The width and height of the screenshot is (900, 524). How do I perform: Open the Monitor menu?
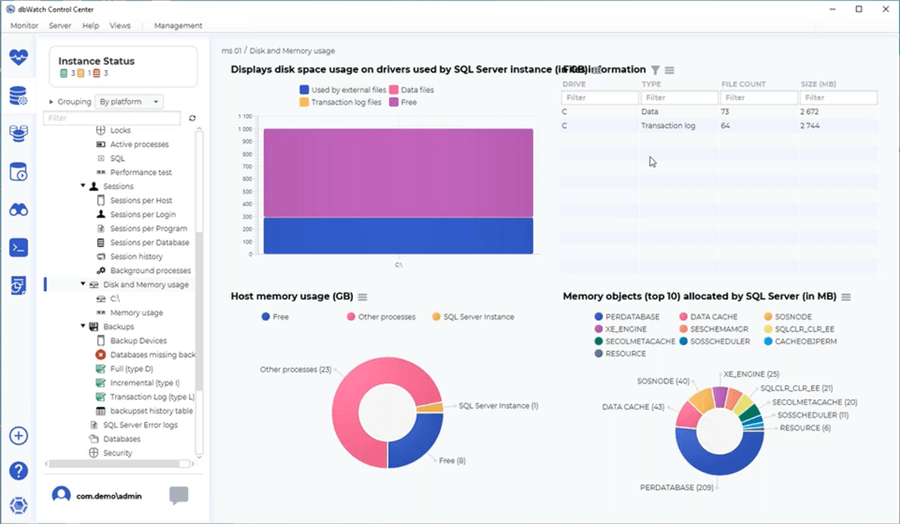point(24,26)
